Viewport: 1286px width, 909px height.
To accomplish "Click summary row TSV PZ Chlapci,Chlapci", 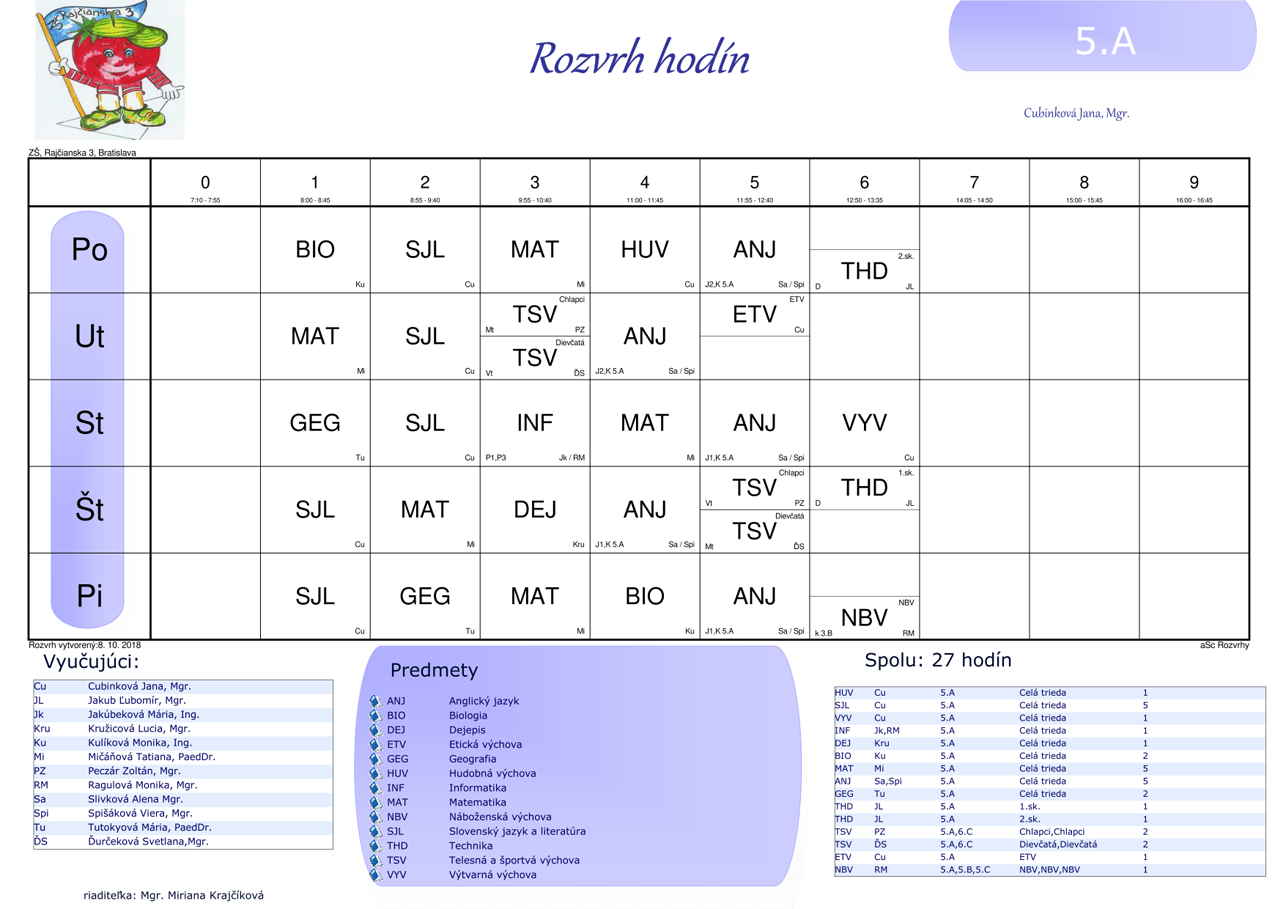I will pyautogui.click(x=1049, y=832).
